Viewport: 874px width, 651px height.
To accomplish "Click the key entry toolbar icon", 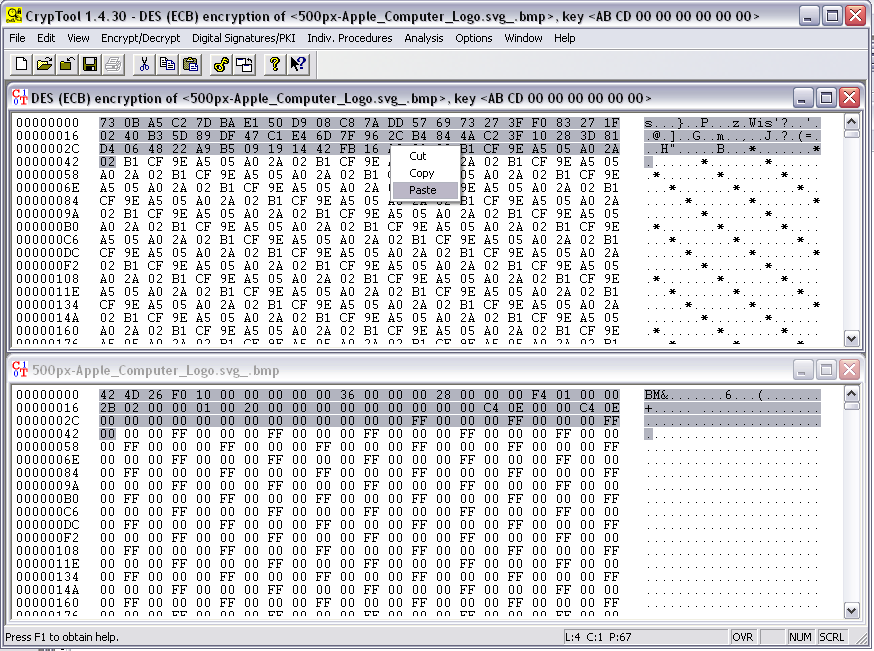I will point(221,64).
